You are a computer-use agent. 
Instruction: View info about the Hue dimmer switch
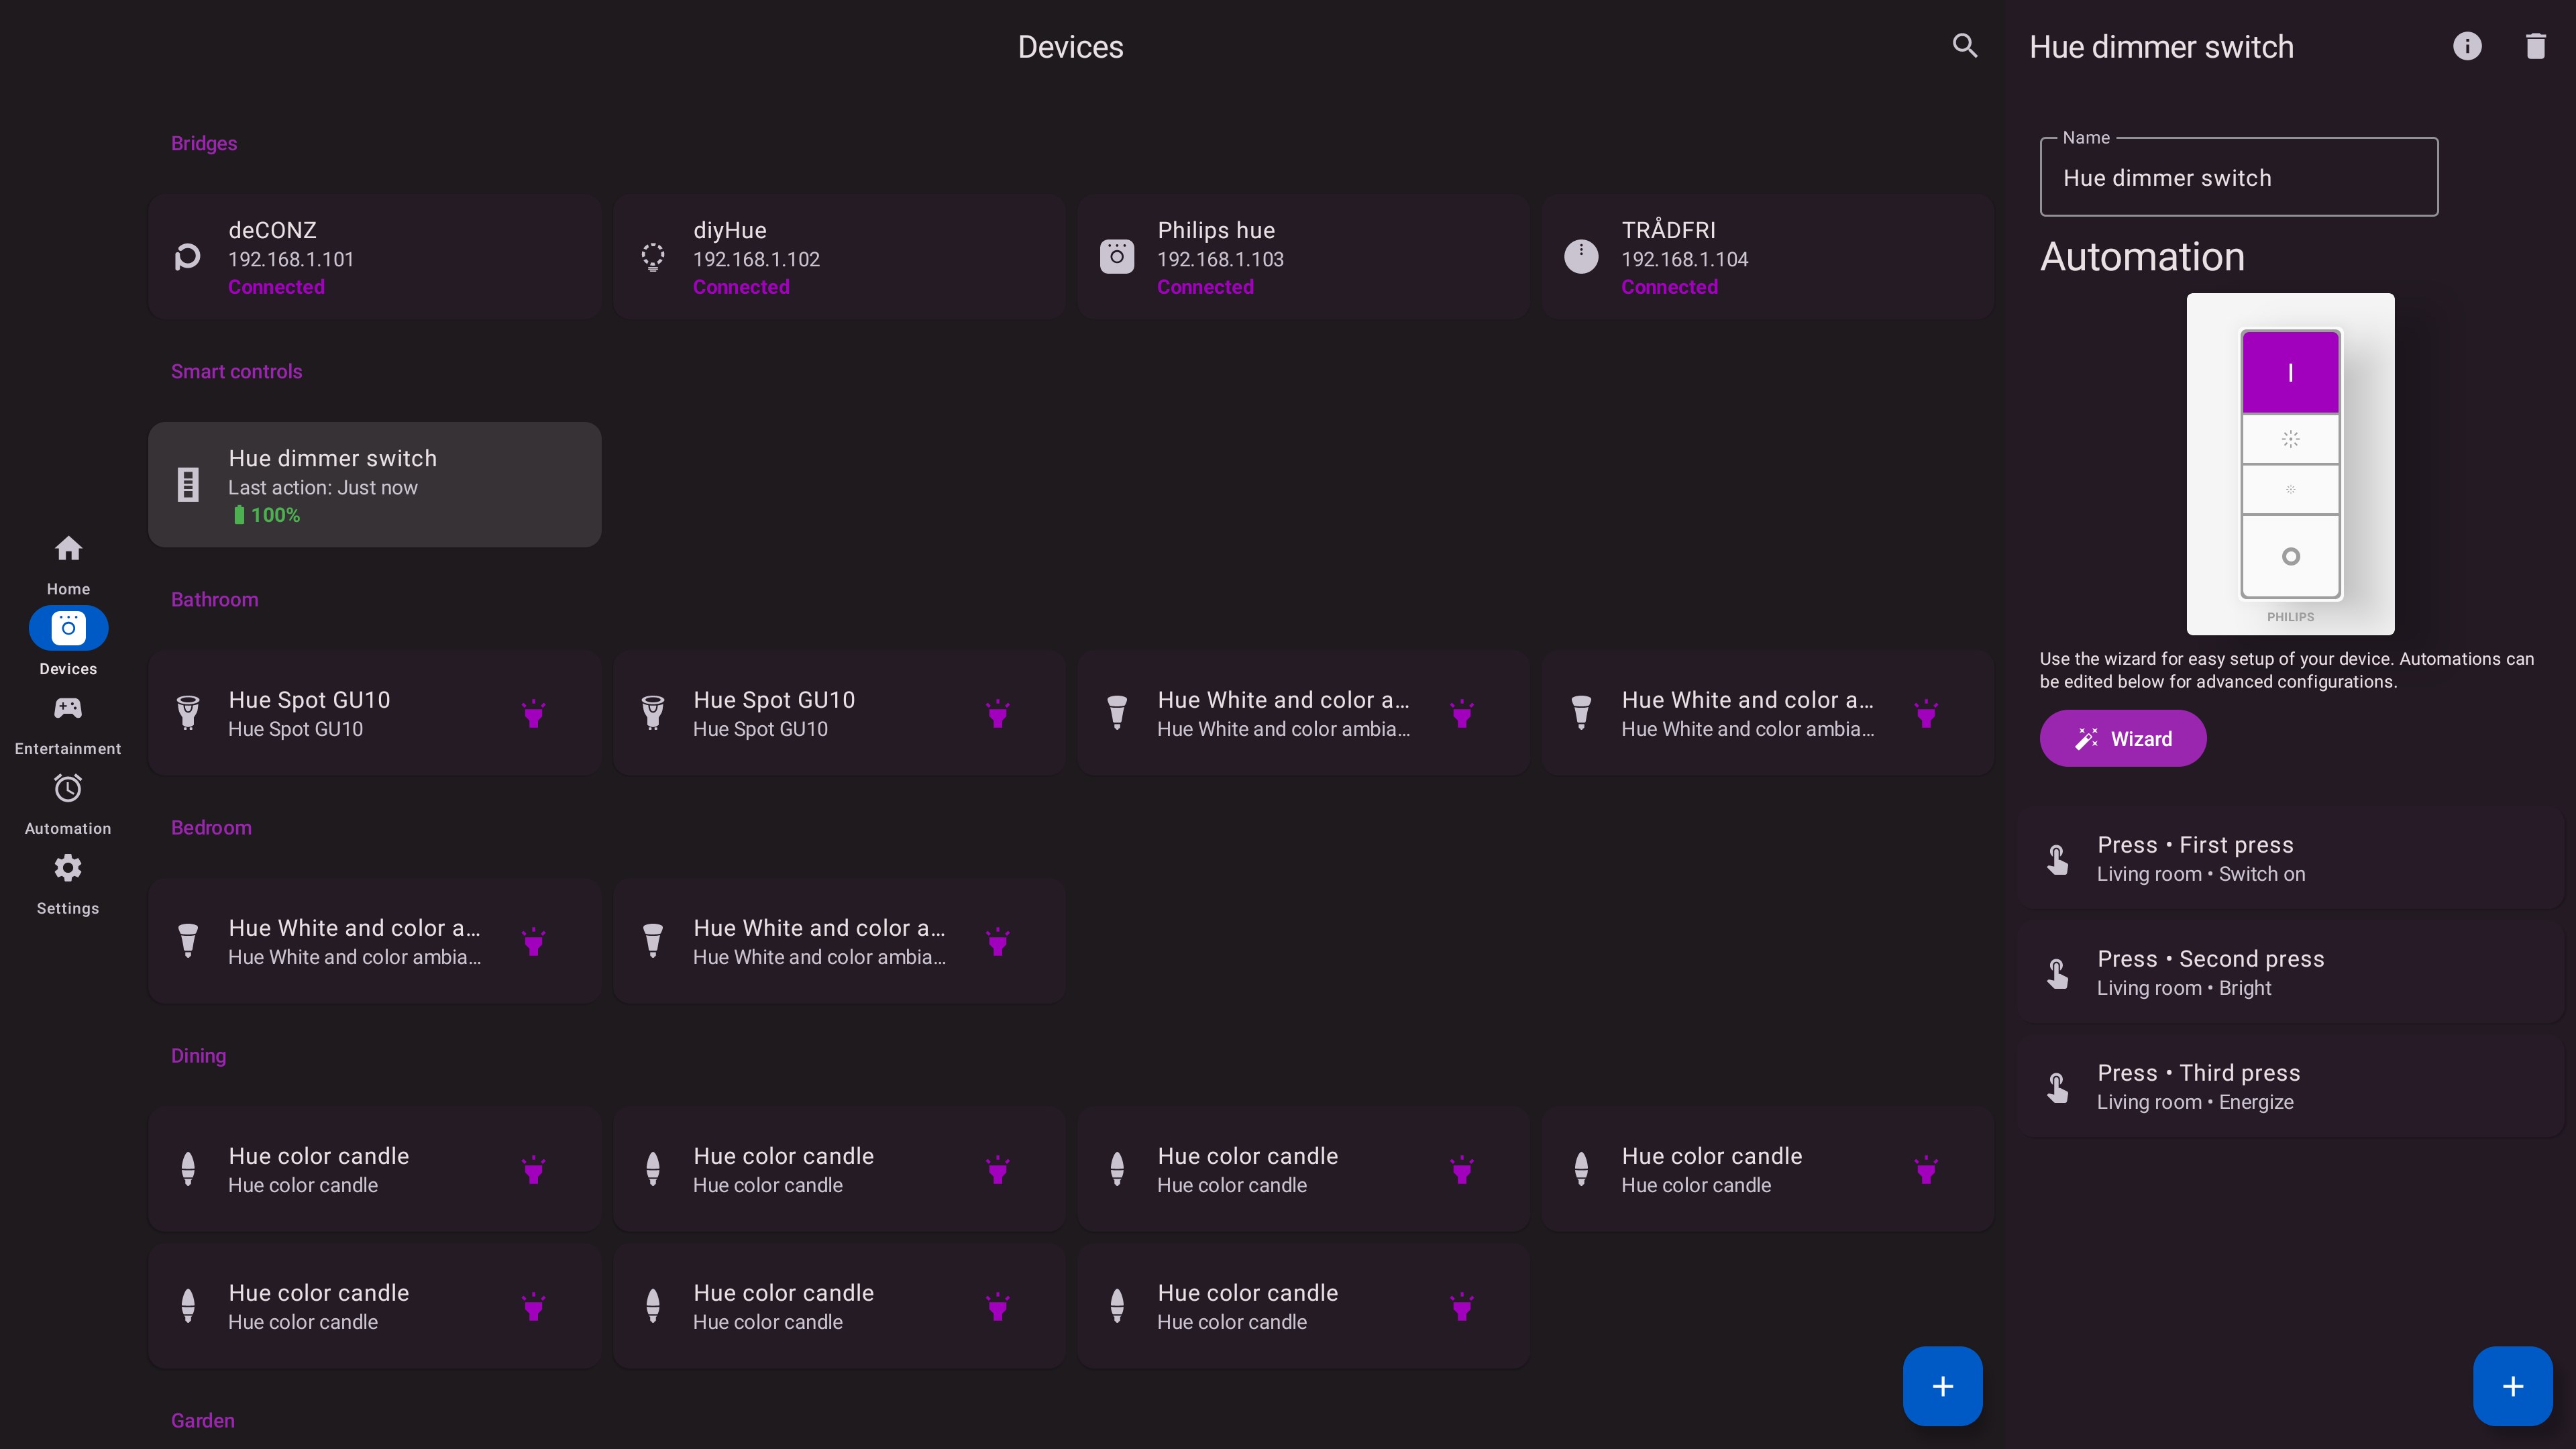[x=2468, y=46]
